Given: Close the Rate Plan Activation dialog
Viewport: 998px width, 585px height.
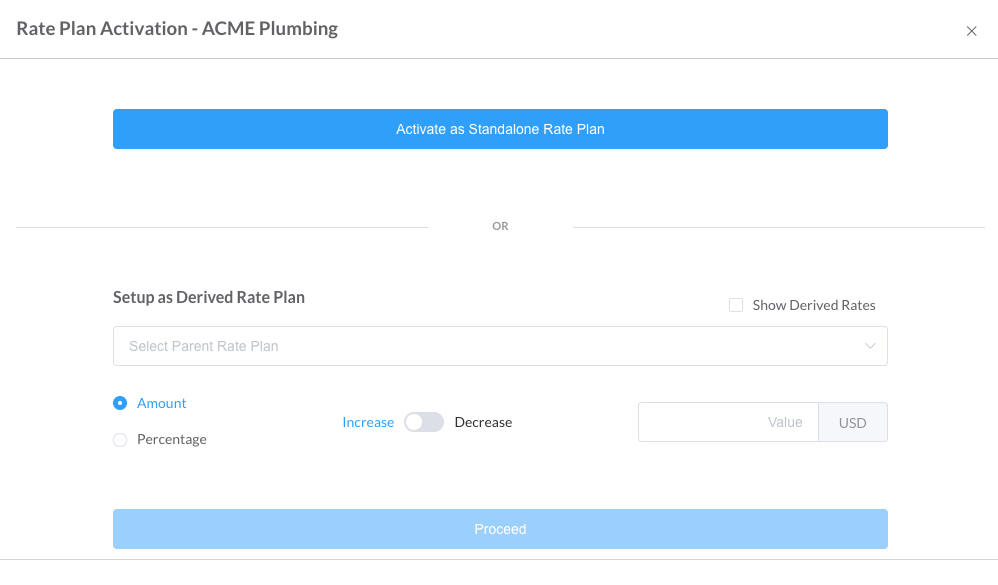Looking at the screenshot, I should (971, 30).
